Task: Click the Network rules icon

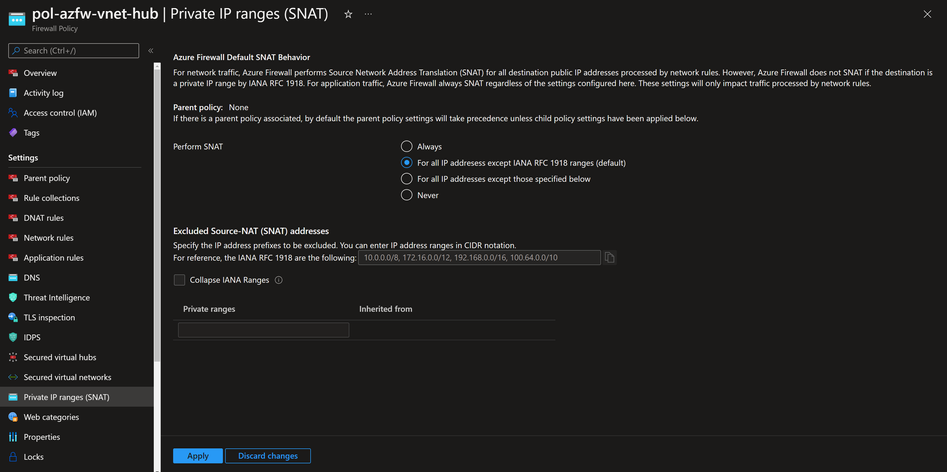Action: point(13,238)
